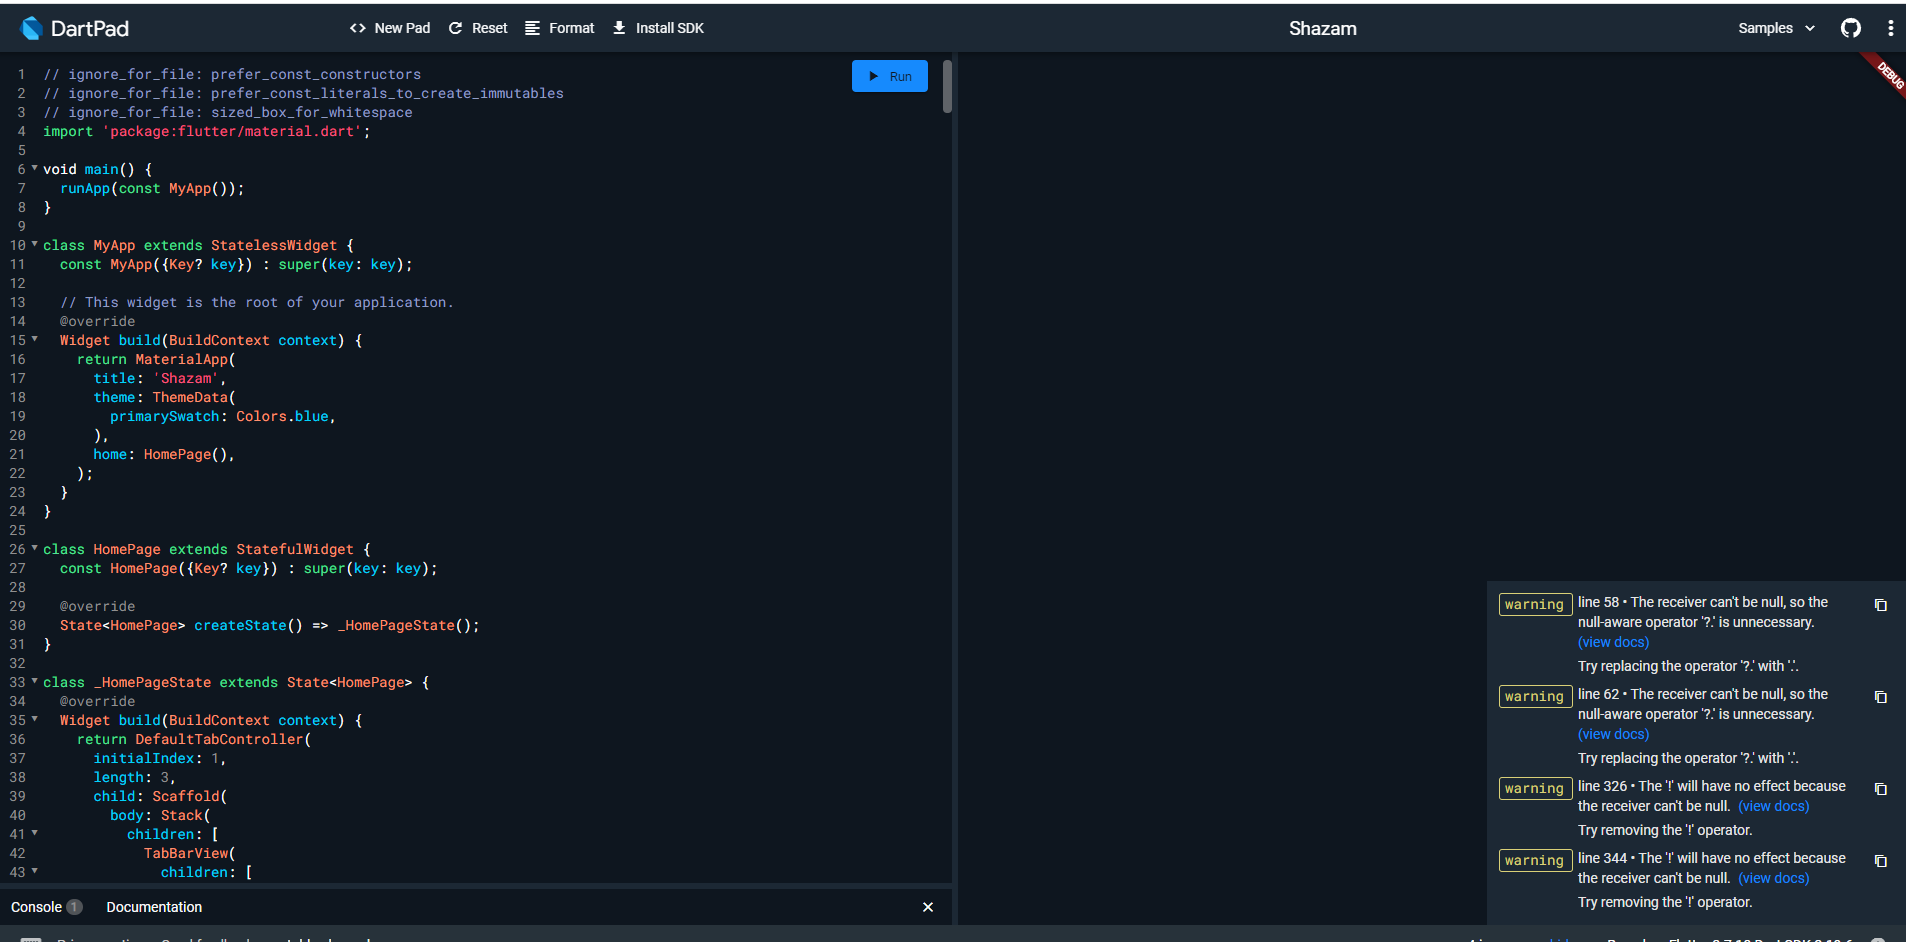
Task: Copy the line 62 warning message
Action: (x=1880, y=697)
